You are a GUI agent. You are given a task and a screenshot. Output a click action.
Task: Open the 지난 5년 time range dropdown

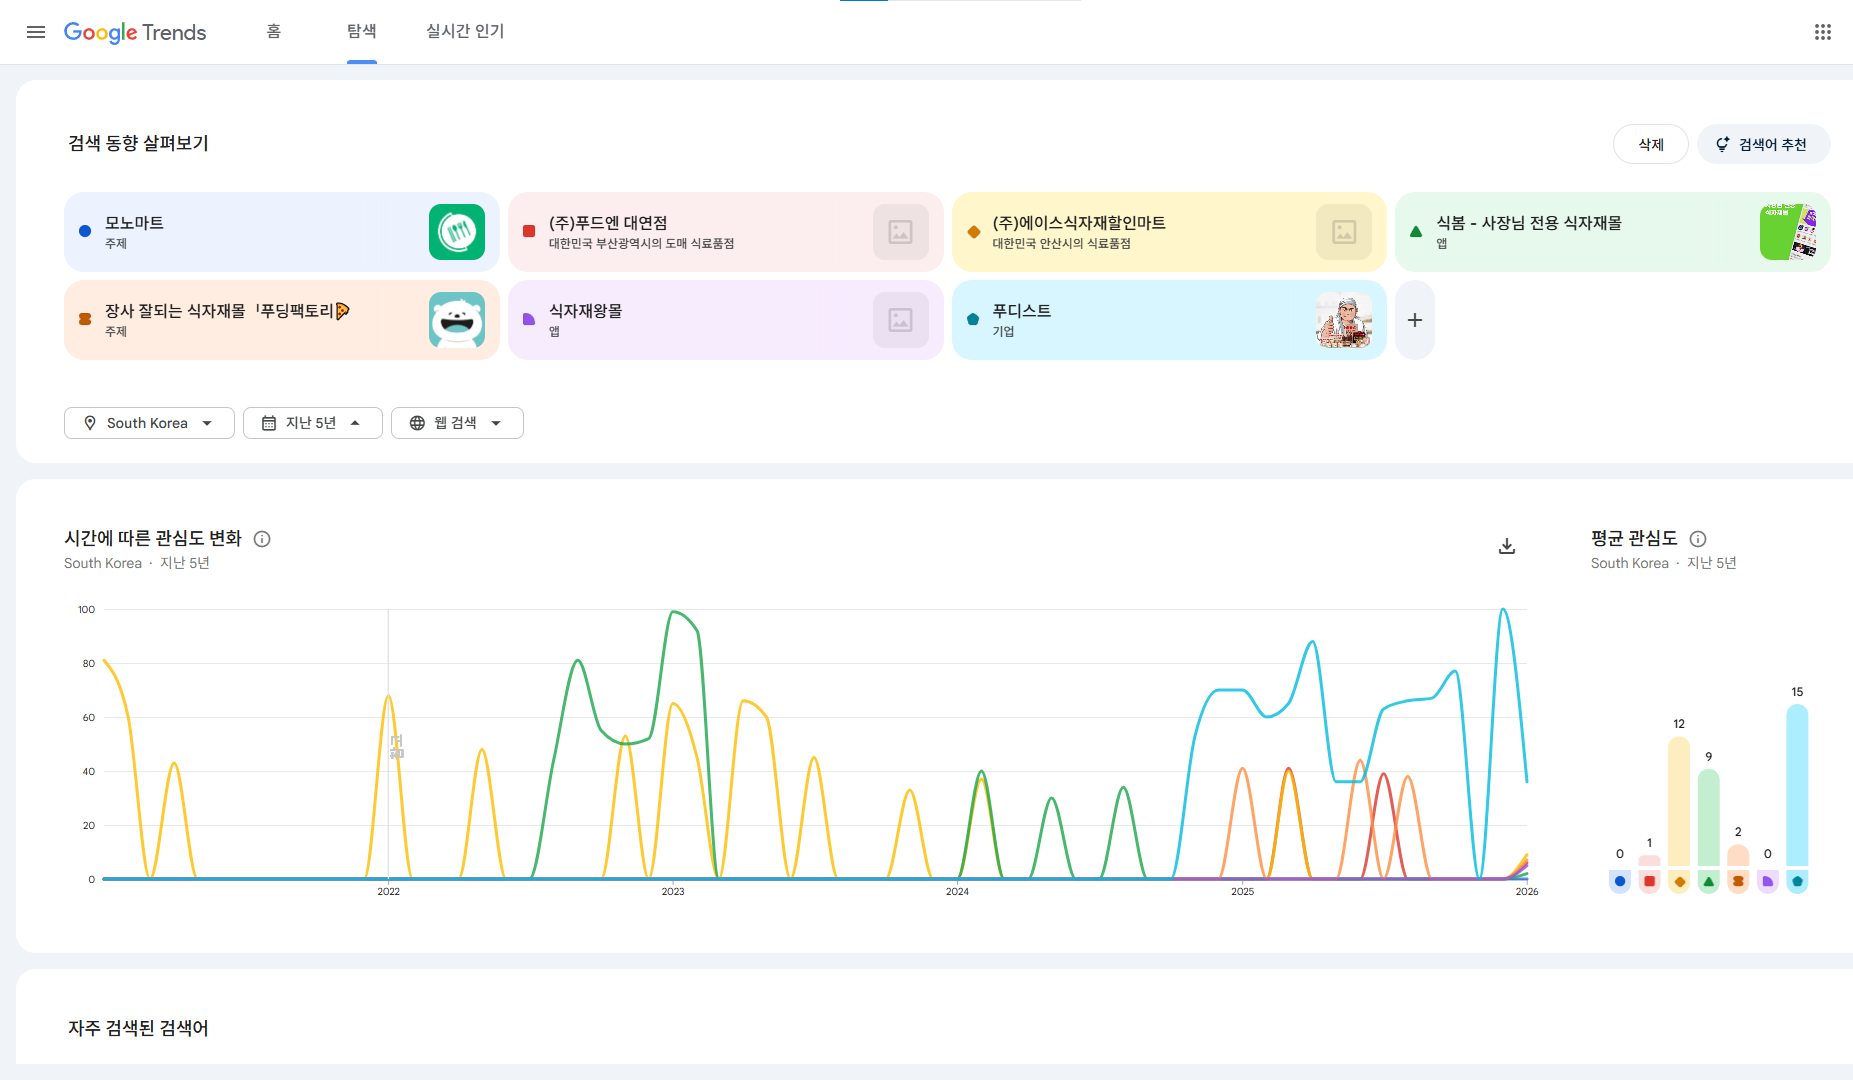pyautogui.click(x=312, y=423)
